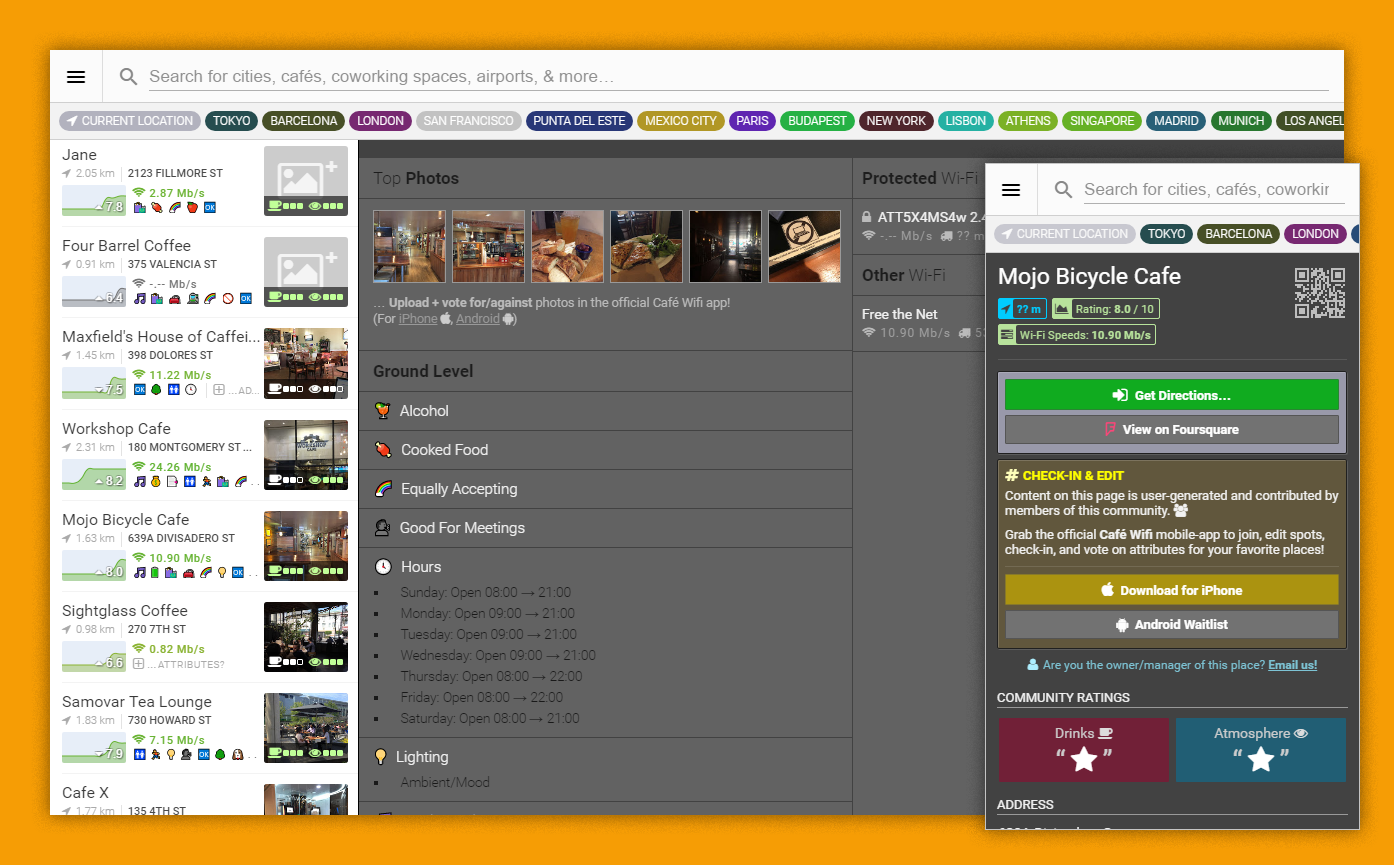Open Cafe X in the cafe list

coord(204,796)
